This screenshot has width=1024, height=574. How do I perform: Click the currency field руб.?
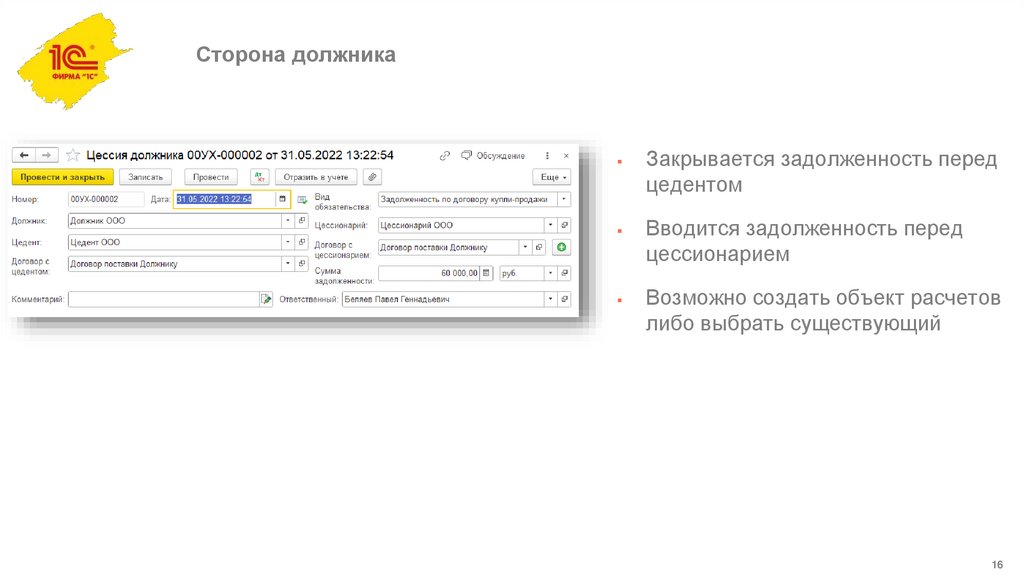tap(521, 273)
